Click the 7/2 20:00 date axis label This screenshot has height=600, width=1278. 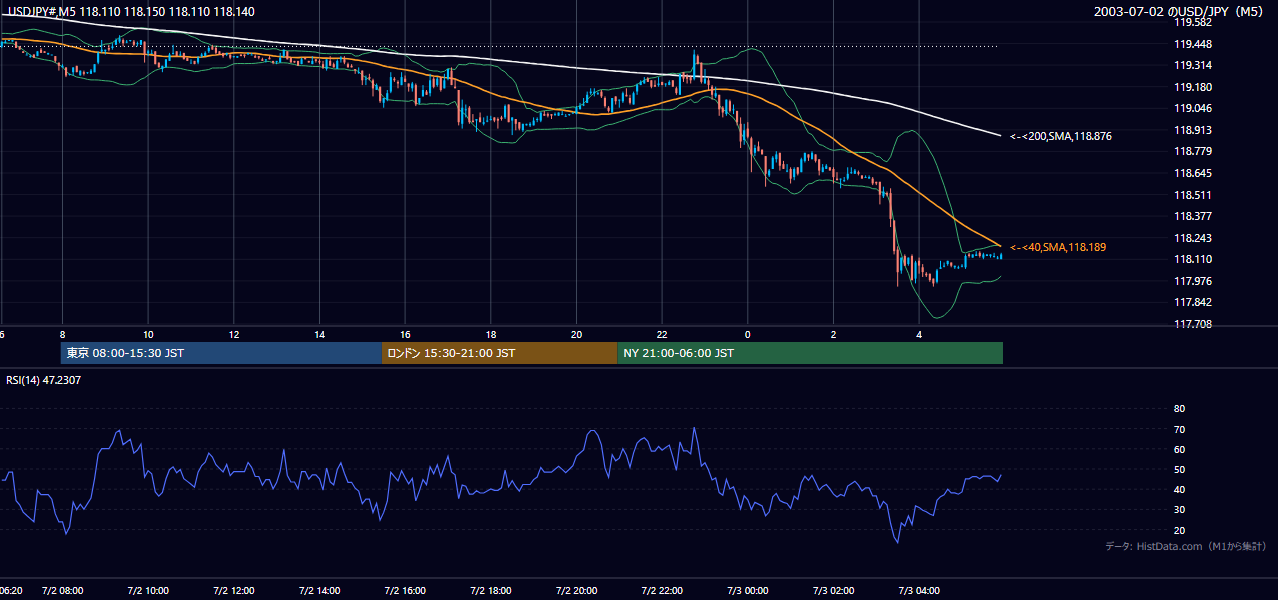coord(577,591)
